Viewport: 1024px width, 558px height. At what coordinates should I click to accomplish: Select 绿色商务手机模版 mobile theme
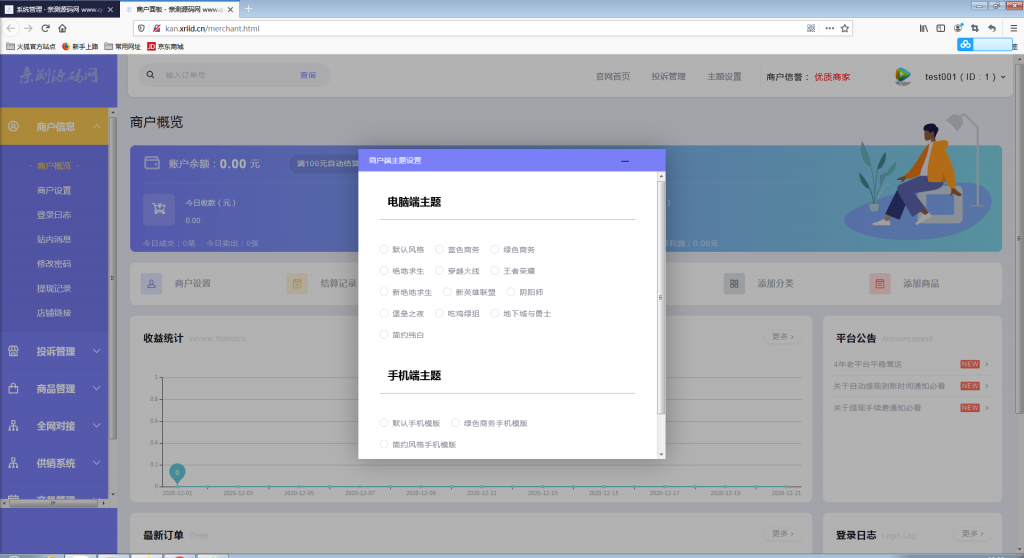456,423
